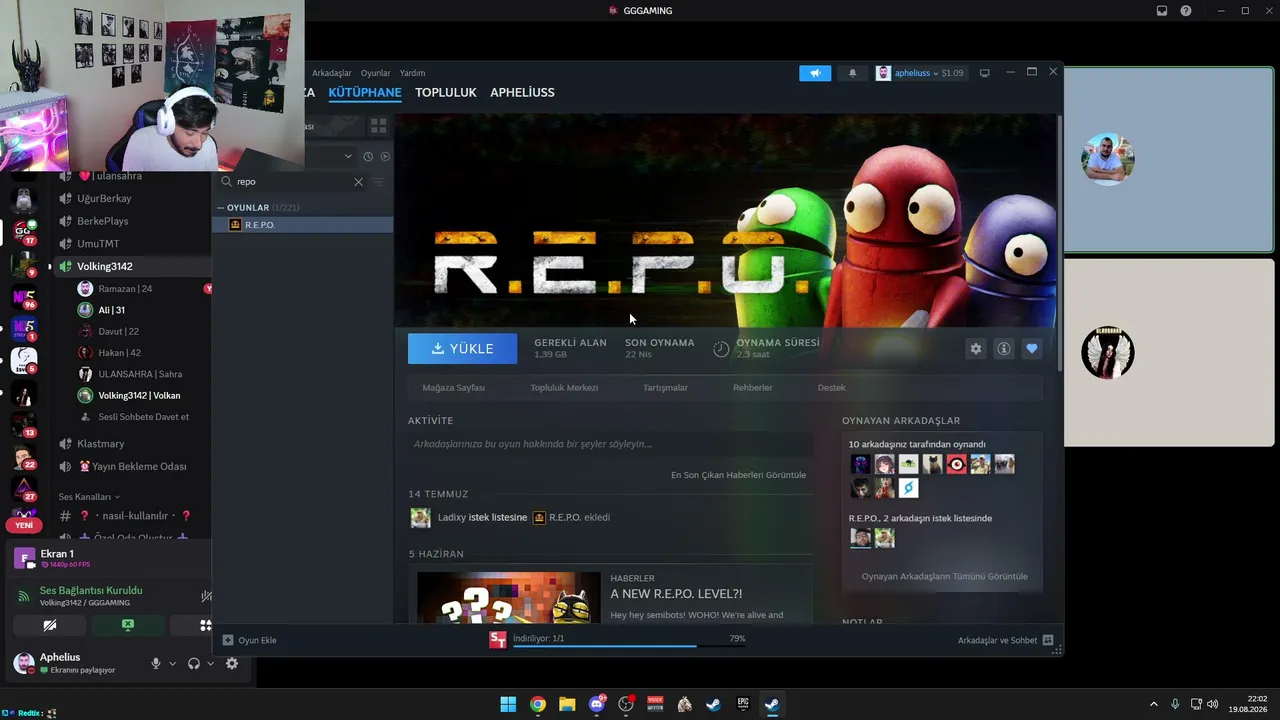Viewport: 1280px width, 720px height.
Task: Open Mağaza Sayfası store page link
Action: [x=454, y=388]
